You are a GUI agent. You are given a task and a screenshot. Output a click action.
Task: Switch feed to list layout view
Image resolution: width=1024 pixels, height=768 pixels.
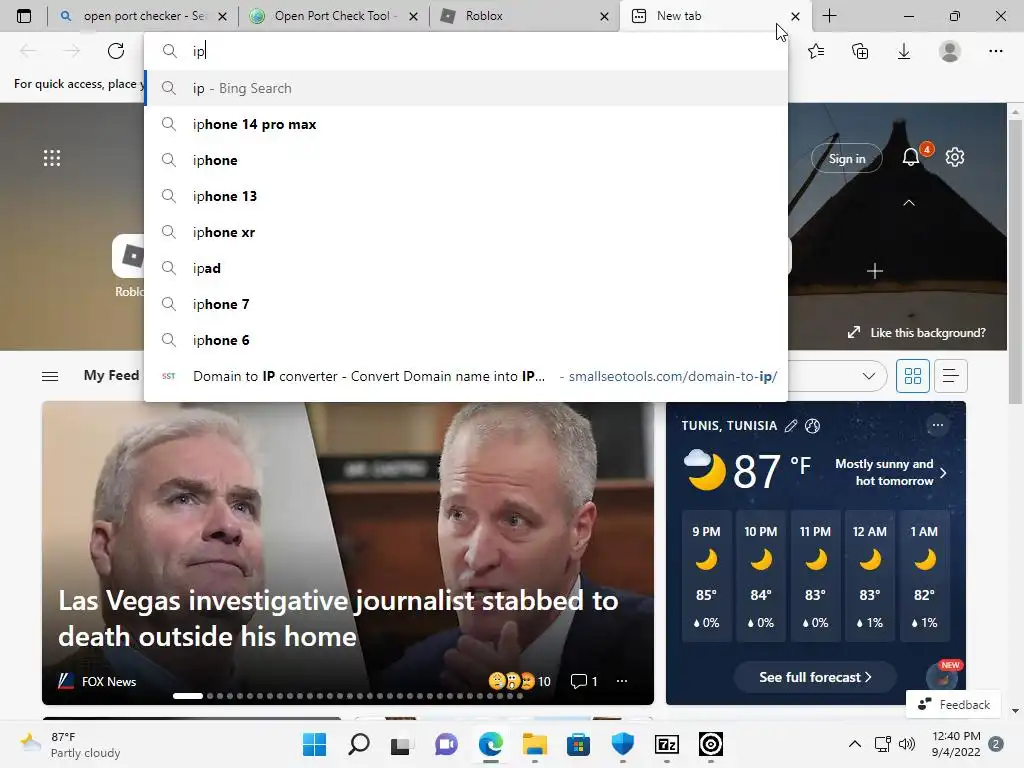coord(951,376)
